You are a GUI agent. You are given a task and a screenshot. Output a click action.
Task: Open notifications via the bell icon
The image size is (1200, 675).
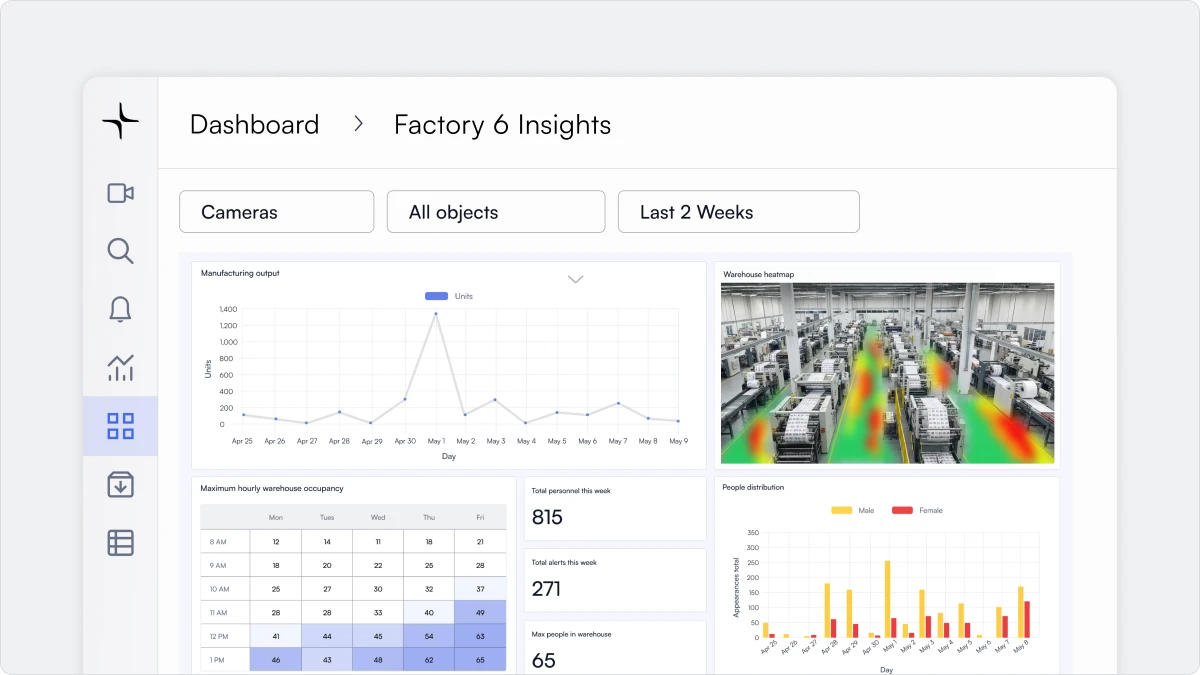pyautogui.click(x=120, y=309)
